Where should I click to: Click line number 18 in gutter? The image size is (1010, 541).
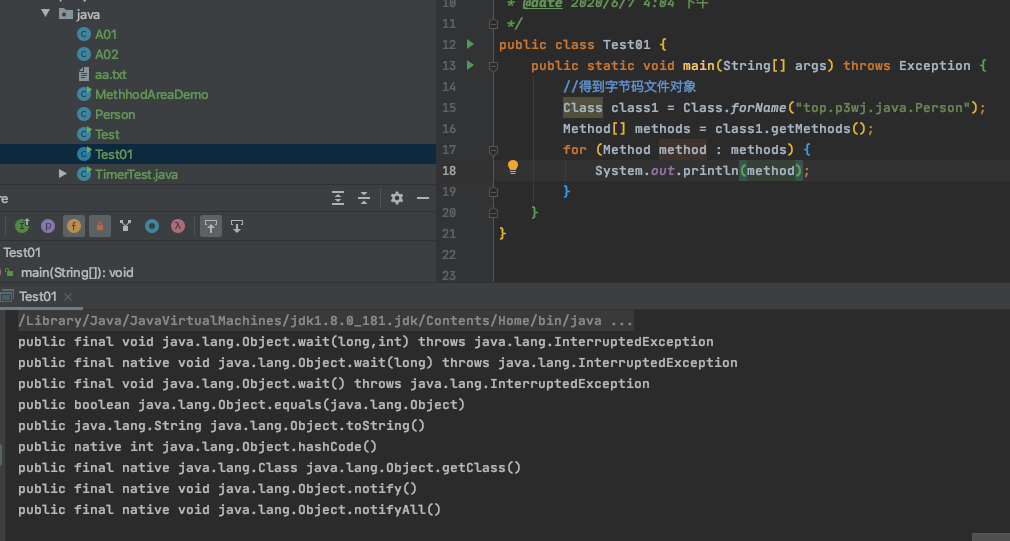449,171
